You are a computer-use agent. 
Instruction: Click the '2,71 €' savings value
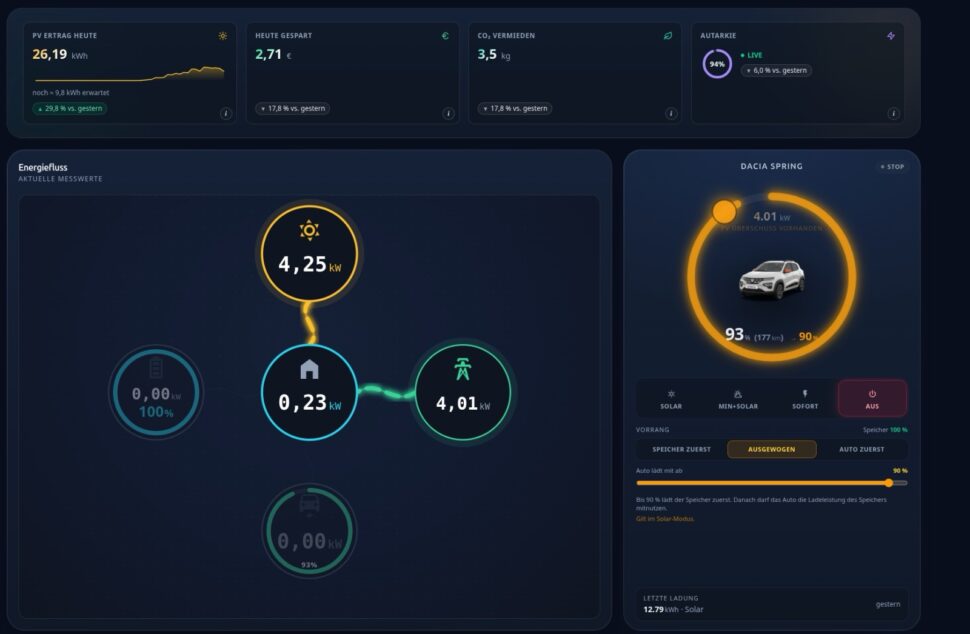[273, 54]
